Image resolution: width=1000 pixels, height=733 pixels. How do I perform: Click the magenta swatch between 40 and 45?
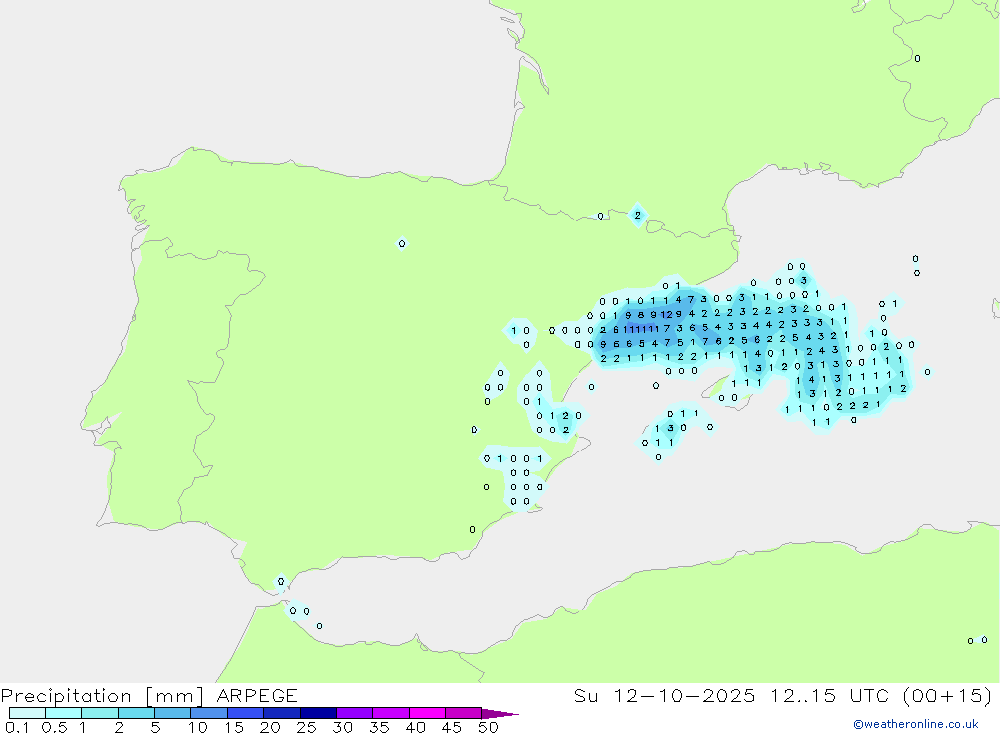(x=427, y=713)
